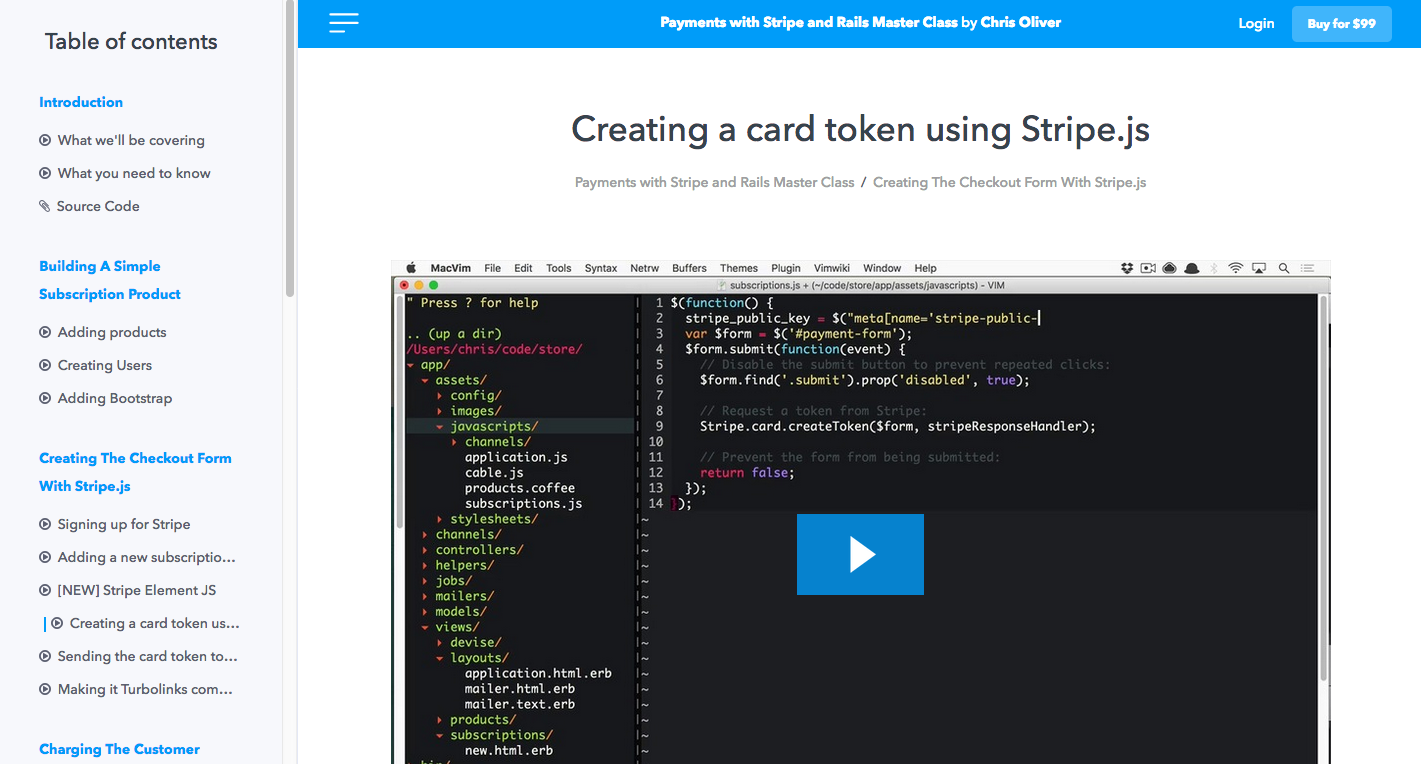Open the sidebar Creating The Checkout Form section heading
The height and width of the screenshot is (764, 1421).
(135, 472)
